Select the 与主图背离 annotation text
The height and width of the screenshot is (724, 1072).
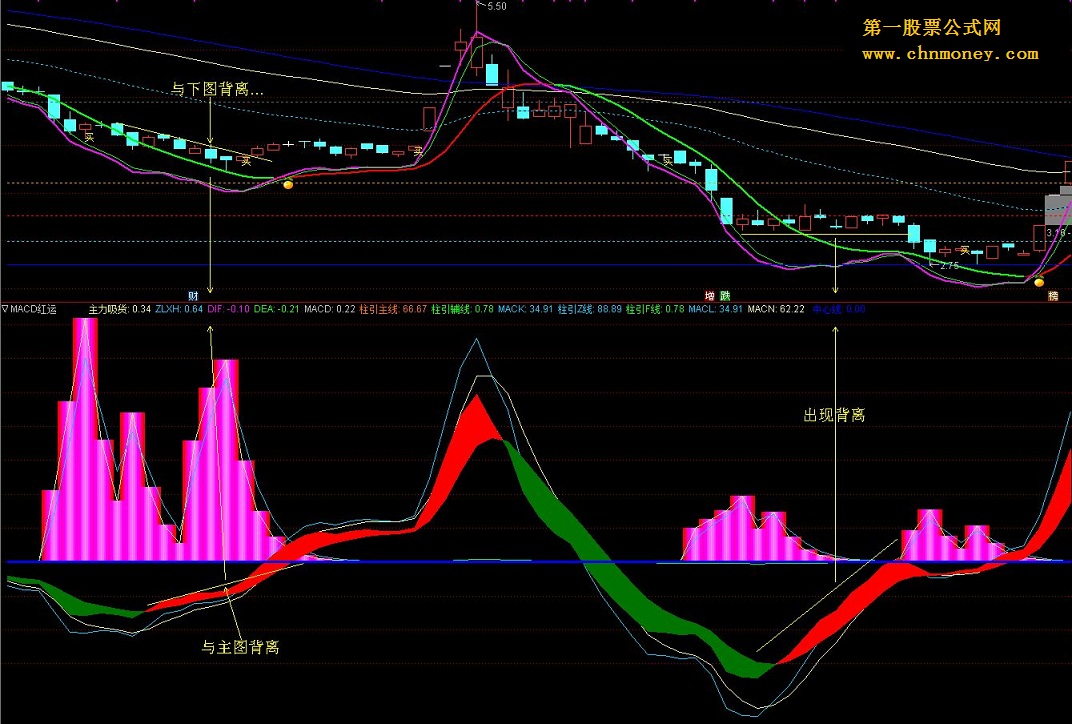240,647
